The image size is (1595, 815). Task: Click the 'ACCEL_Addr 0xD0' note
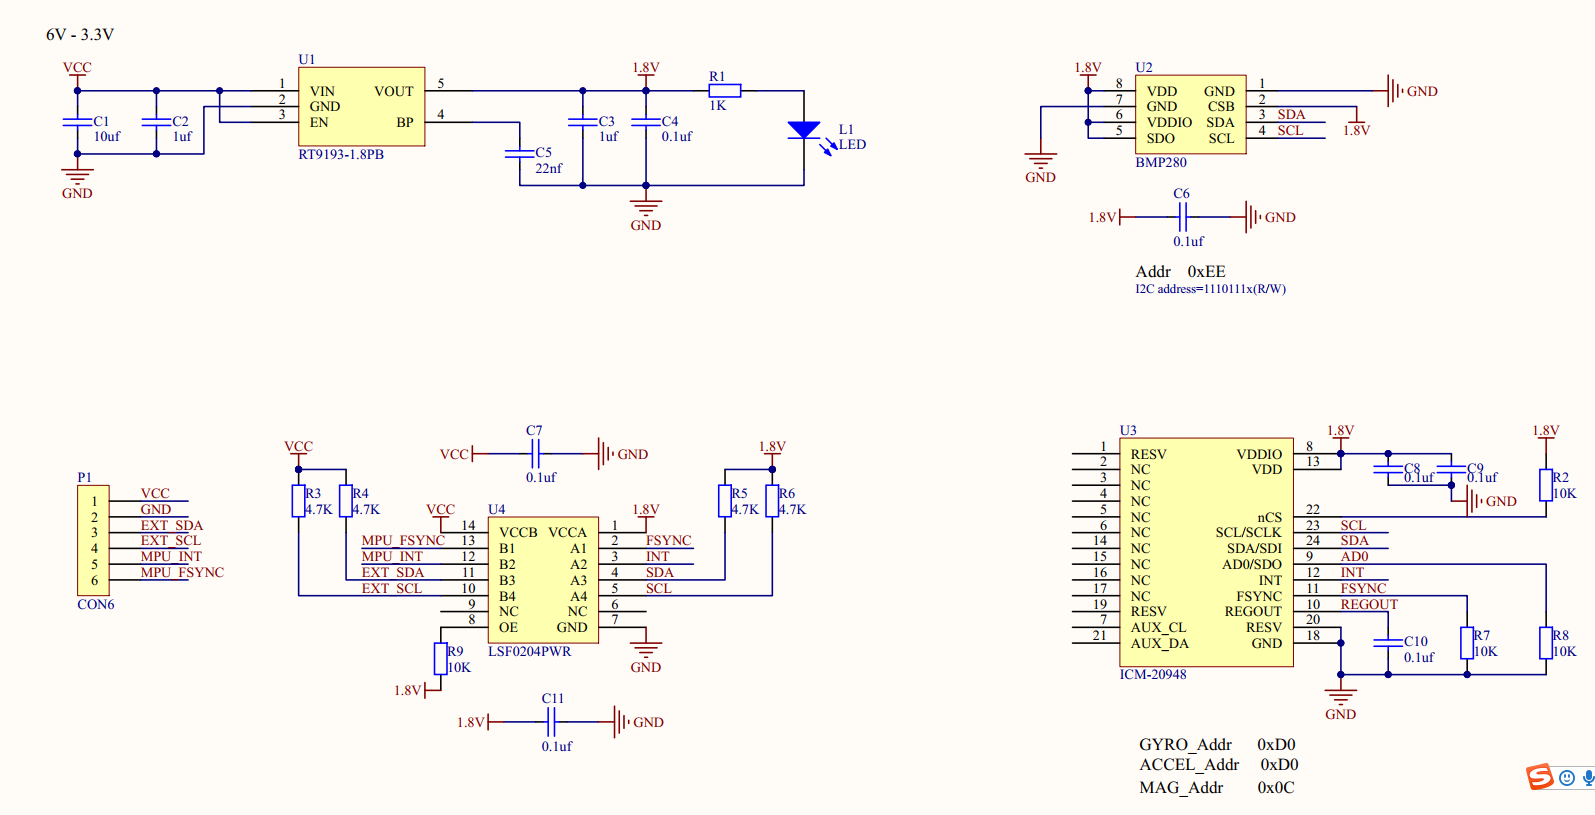[x=1219, y=765]
